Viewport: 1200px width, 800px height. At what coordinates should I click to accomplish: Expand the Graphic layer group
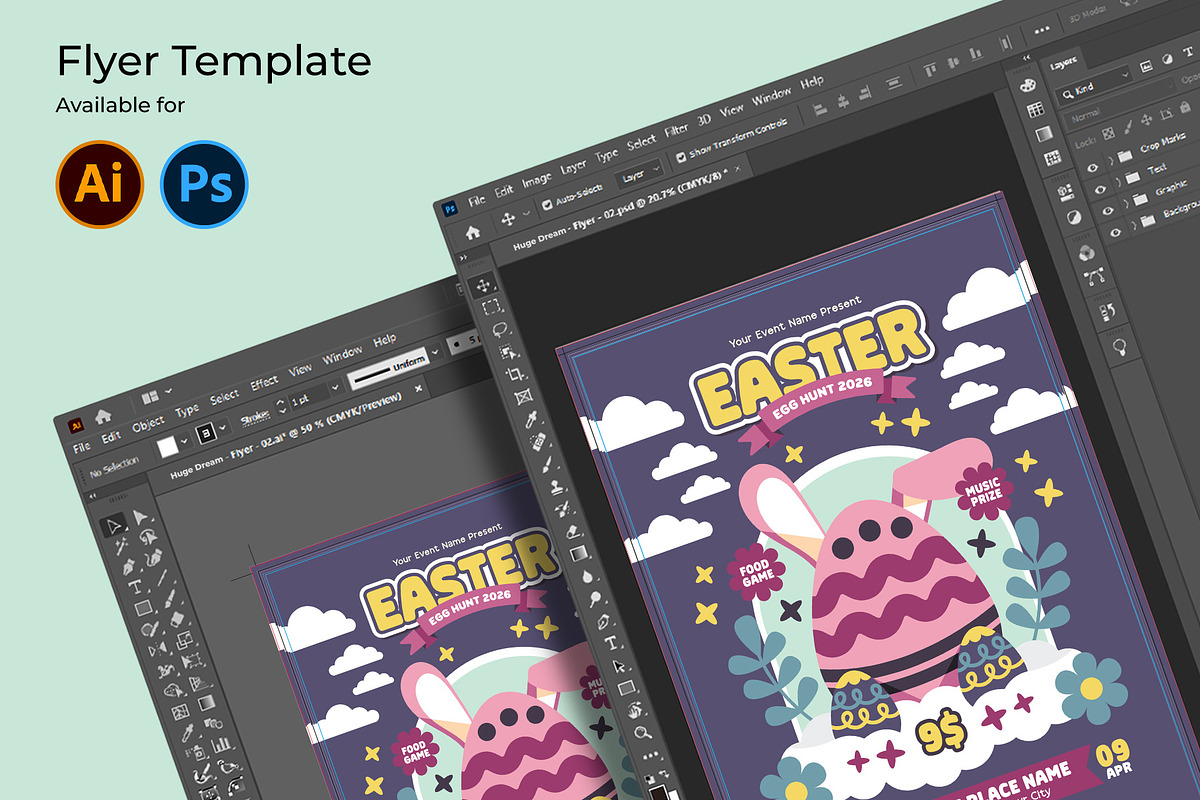(x=1126, y=204)
